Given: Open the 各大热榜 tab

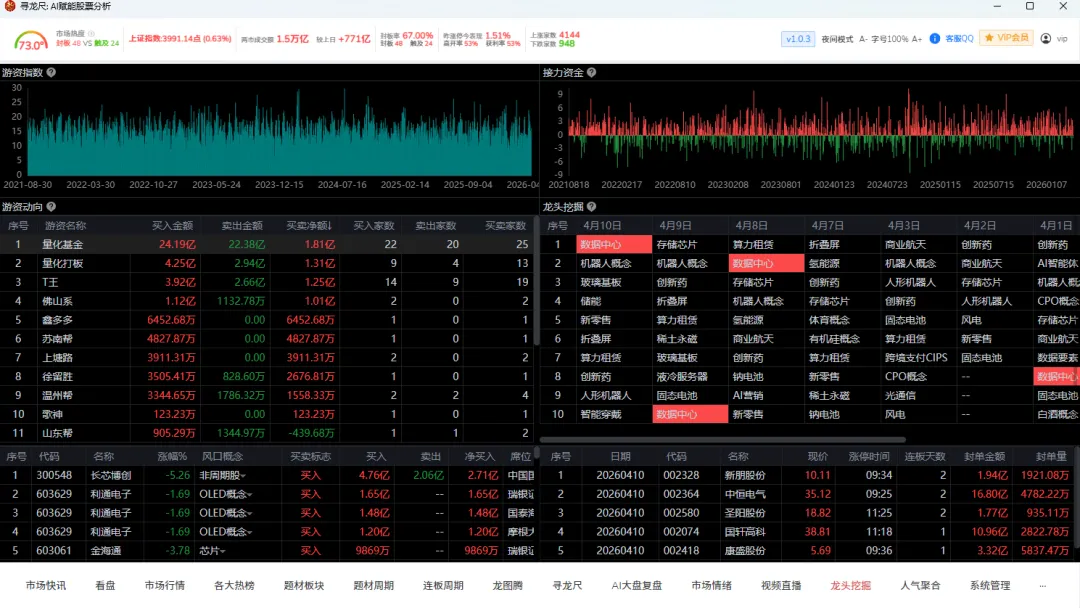Looking at the screenshot, I should click(234, 585).
